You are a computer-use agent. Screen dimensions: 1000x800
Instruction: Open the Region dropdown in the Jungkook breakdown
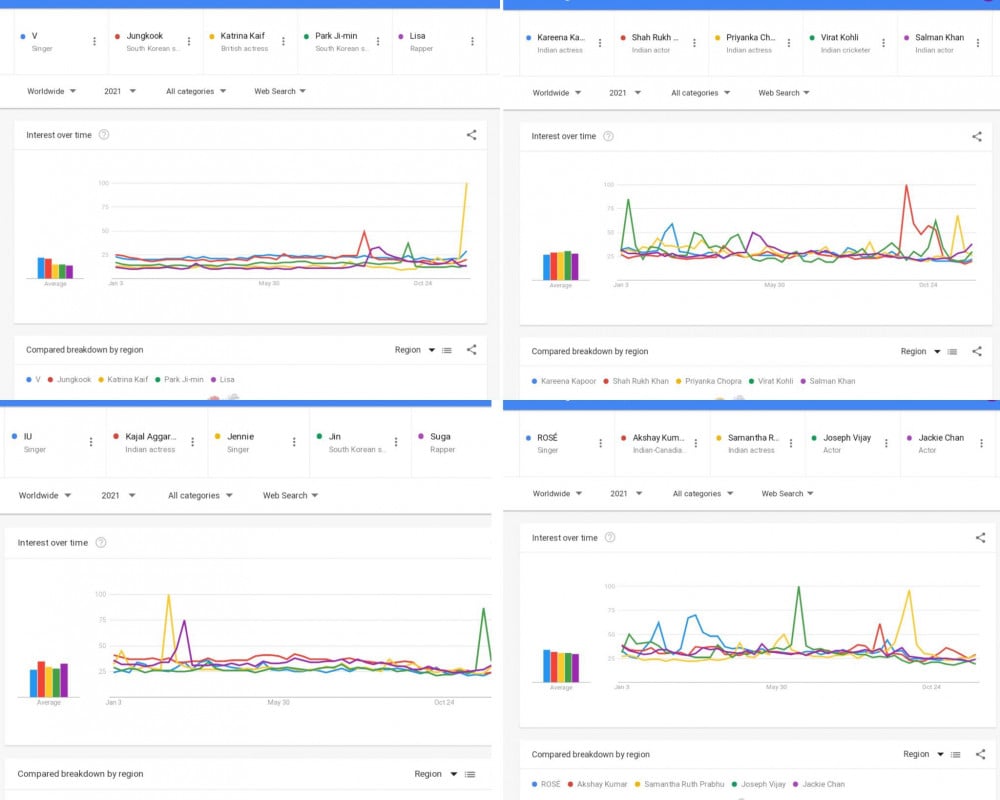[415, 350]
